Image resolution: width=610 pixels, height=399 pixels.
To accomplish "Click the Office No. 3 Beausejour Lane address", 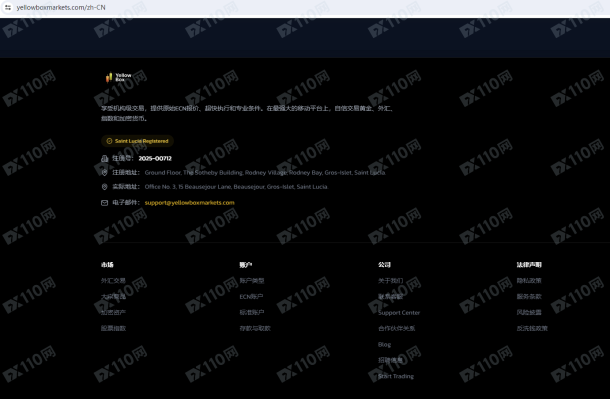I will (x=236, y=187).
